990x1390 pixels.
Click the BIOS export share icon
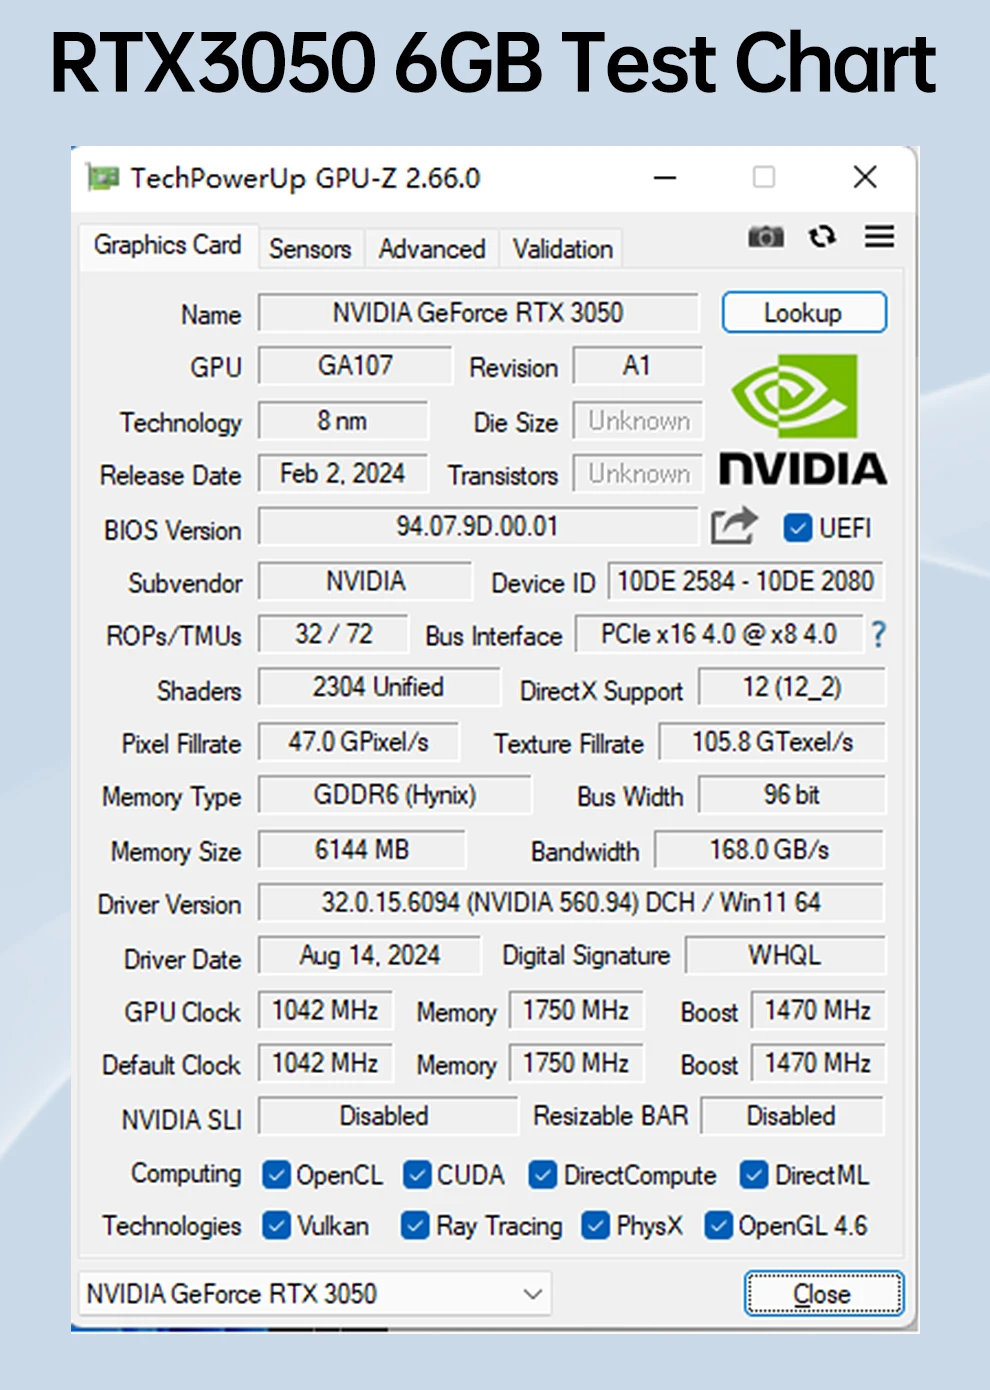[x=733, y=526]
